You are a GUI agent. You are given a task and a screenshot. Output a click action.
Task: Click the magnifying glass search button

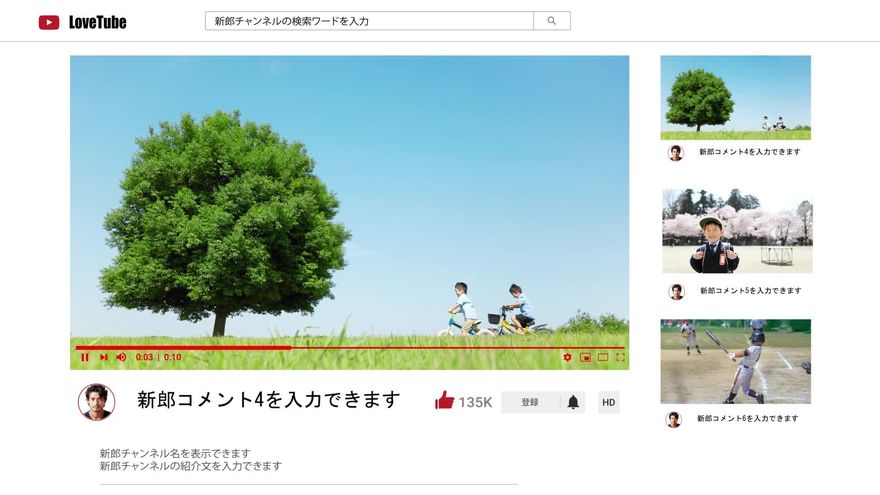[x=552, y=21]
